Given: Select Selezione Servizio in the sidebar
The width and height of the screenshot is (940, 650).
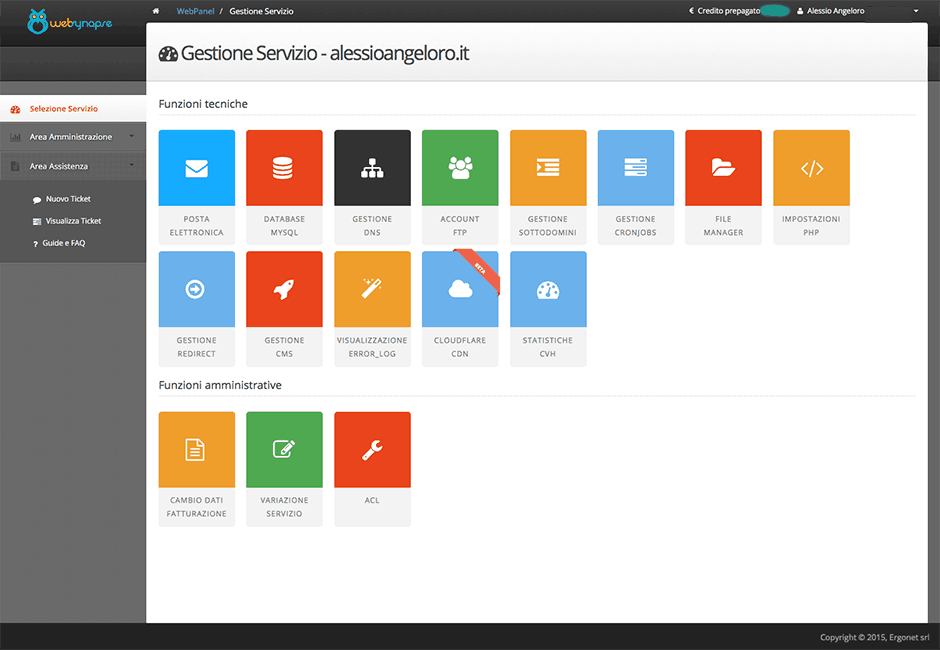Looking at the screenshot, I should (63, 109).
